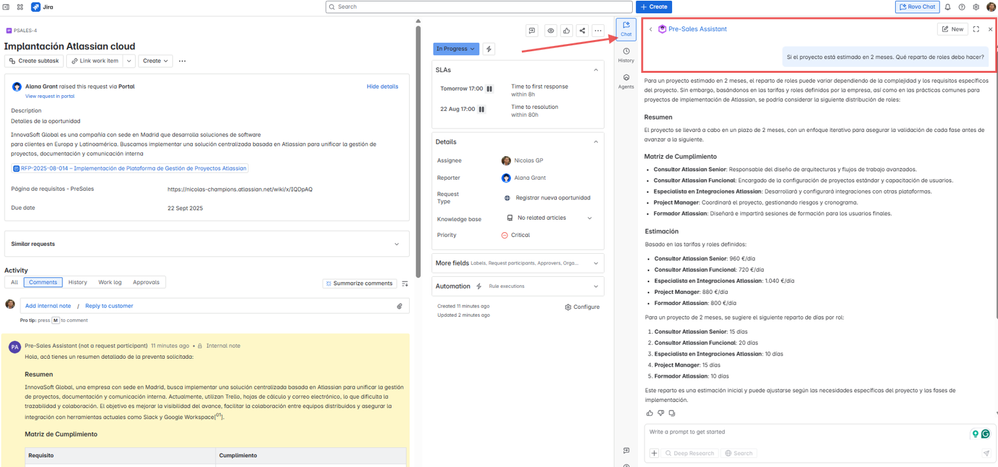Send the prompt with the arrow icon

986,454
